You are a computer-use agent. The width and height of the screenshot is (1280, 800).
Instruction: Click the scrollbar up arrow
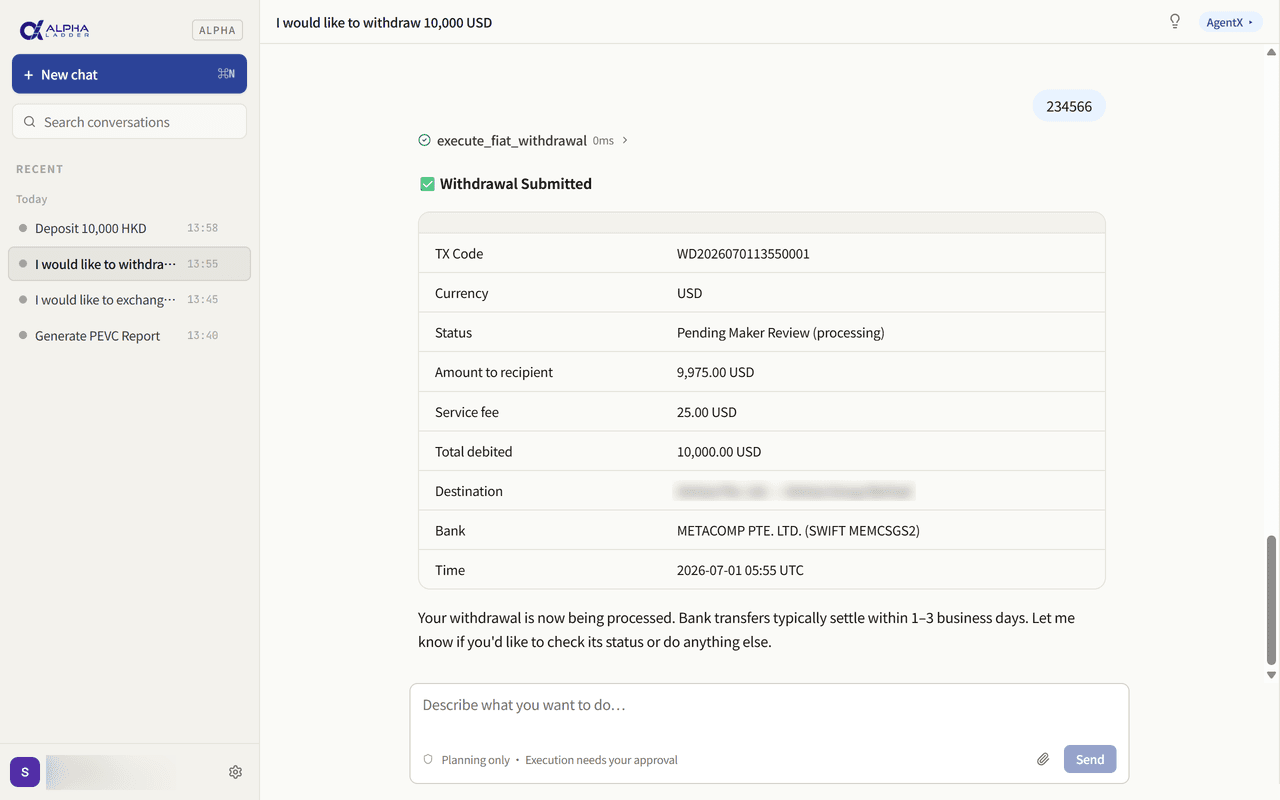coord(1272,51)
